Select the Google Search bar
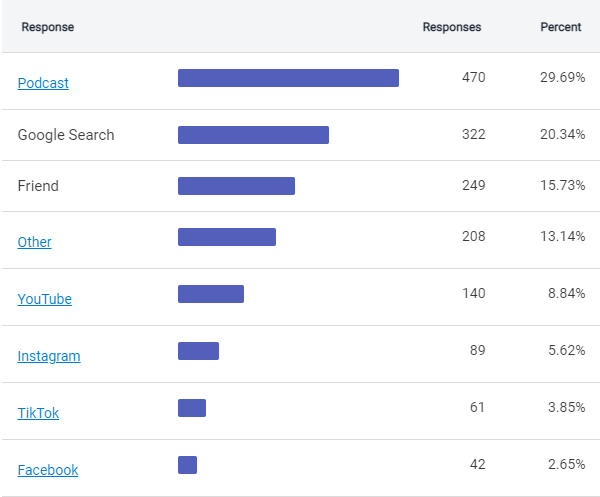This screenshot has height=497, width=600. click(x=253, y=135)
